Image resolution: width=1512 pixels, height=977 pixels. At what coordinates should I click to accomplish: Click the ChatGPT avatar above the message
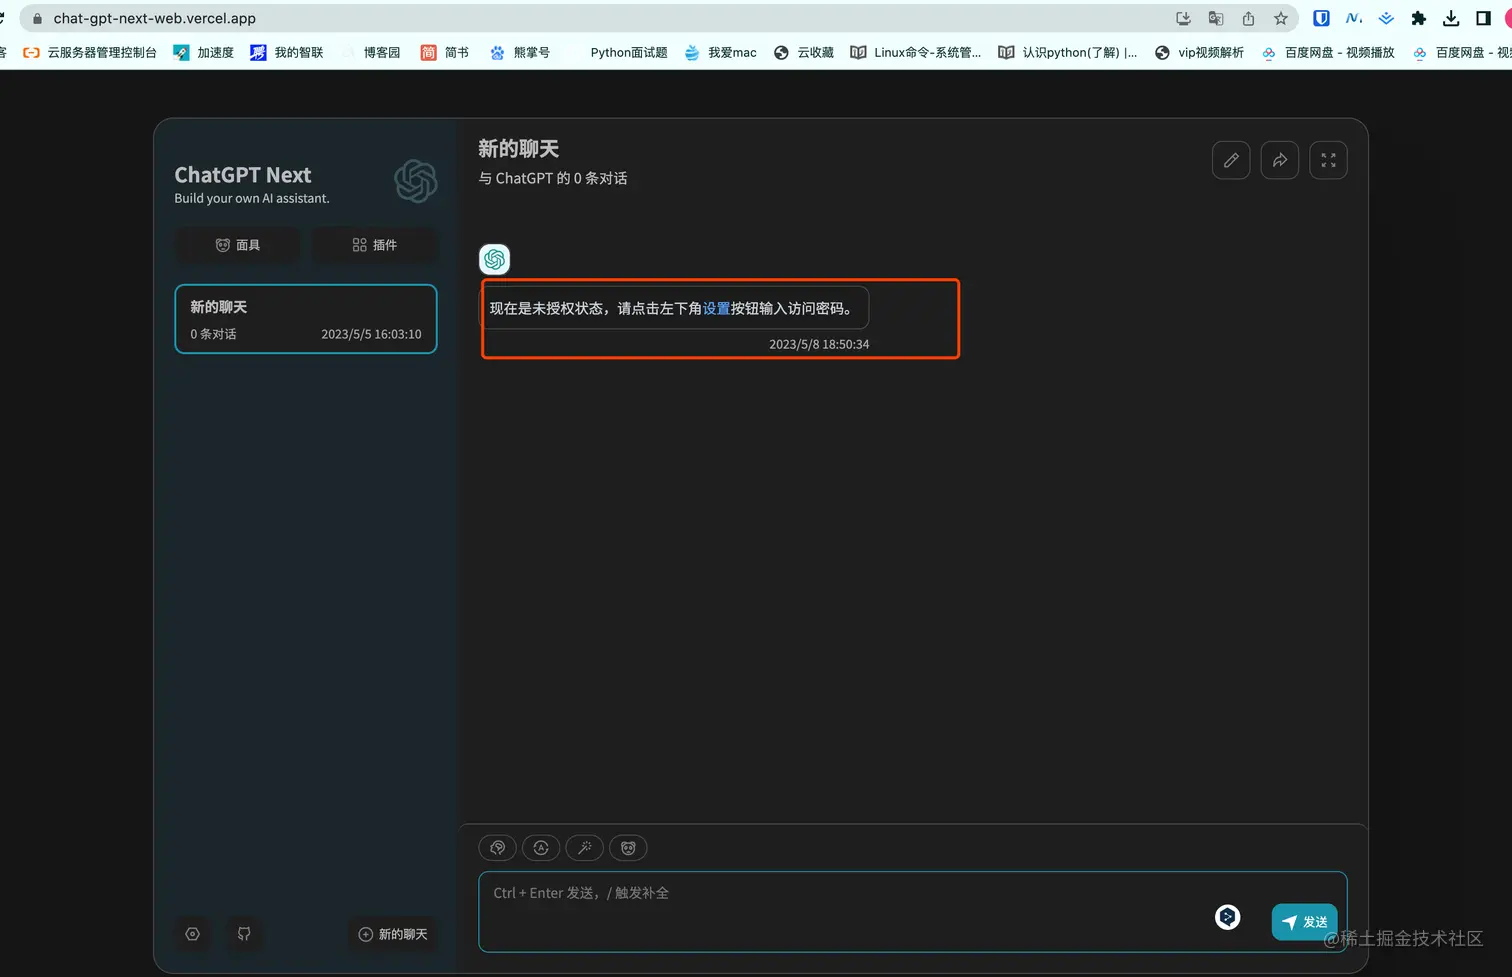pos(495,260)
